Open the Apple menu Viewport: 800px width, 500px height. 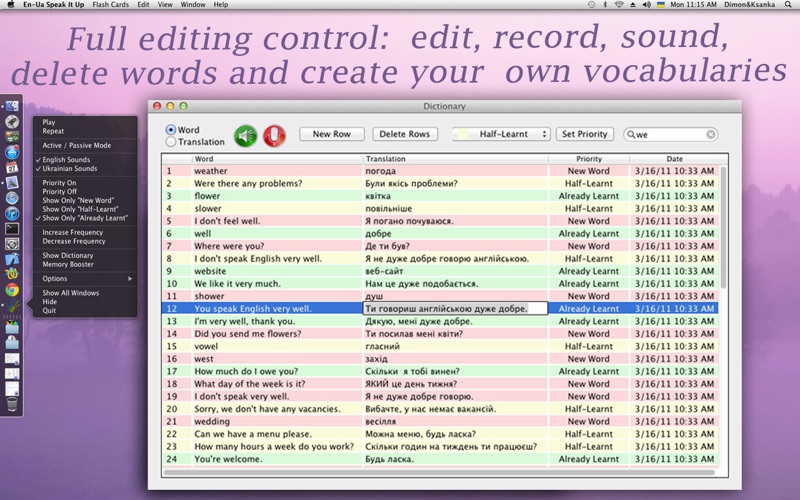coord(10,5)
